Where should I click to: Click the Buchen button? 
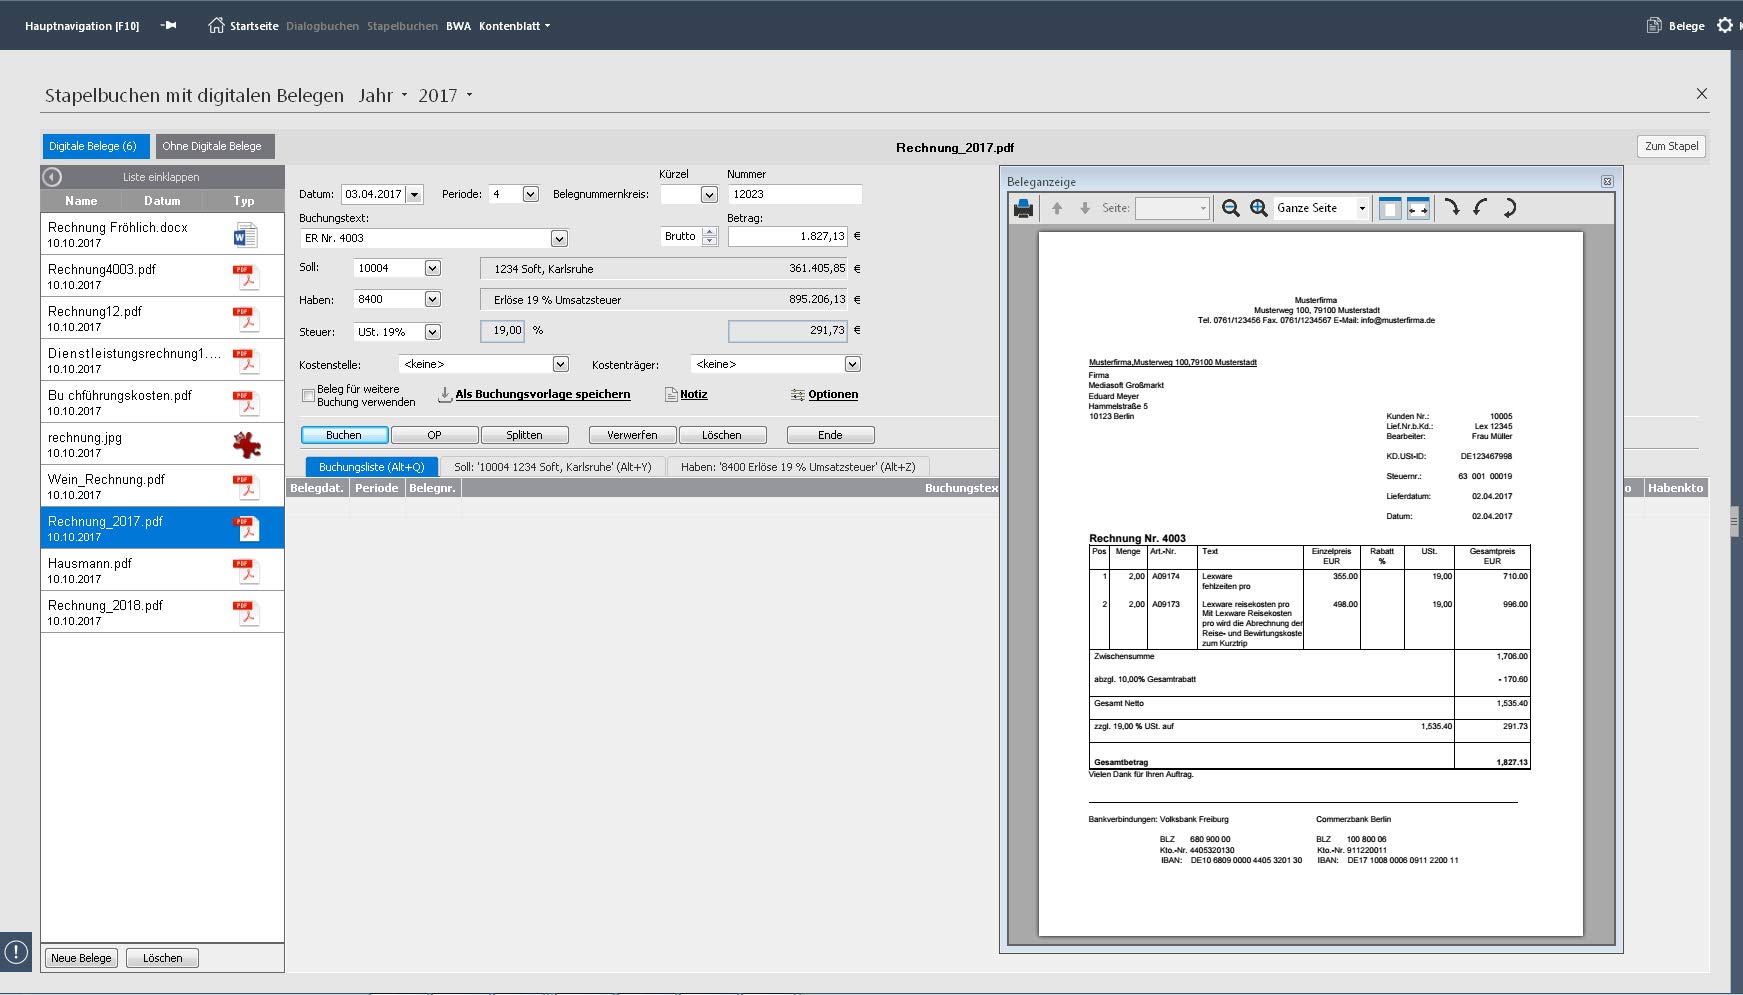tap(344, 435)
